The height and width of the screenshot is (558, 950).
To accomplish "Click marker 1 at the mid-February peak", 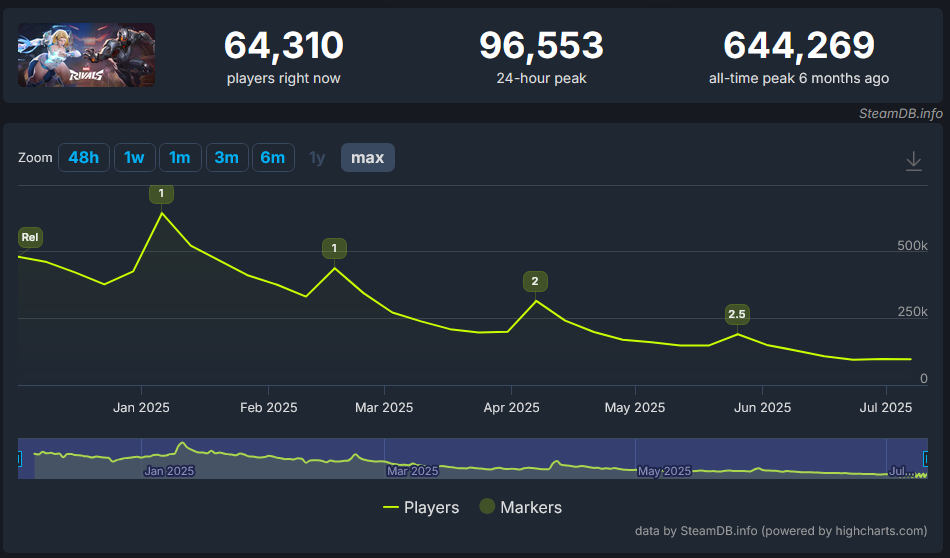I will [x=334, y=248].
